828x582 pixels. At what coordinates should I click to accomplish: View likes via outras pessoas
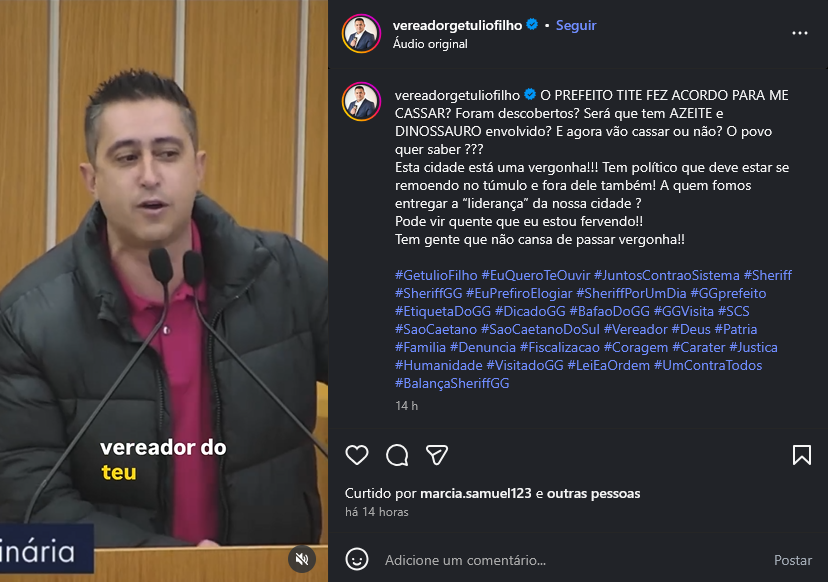(593, 493)
